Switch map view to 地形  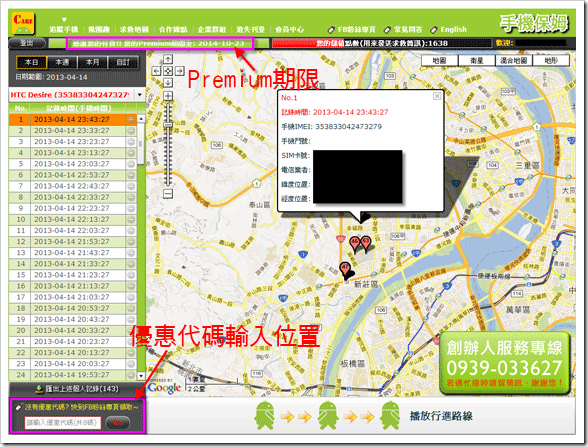pos(551,60)
